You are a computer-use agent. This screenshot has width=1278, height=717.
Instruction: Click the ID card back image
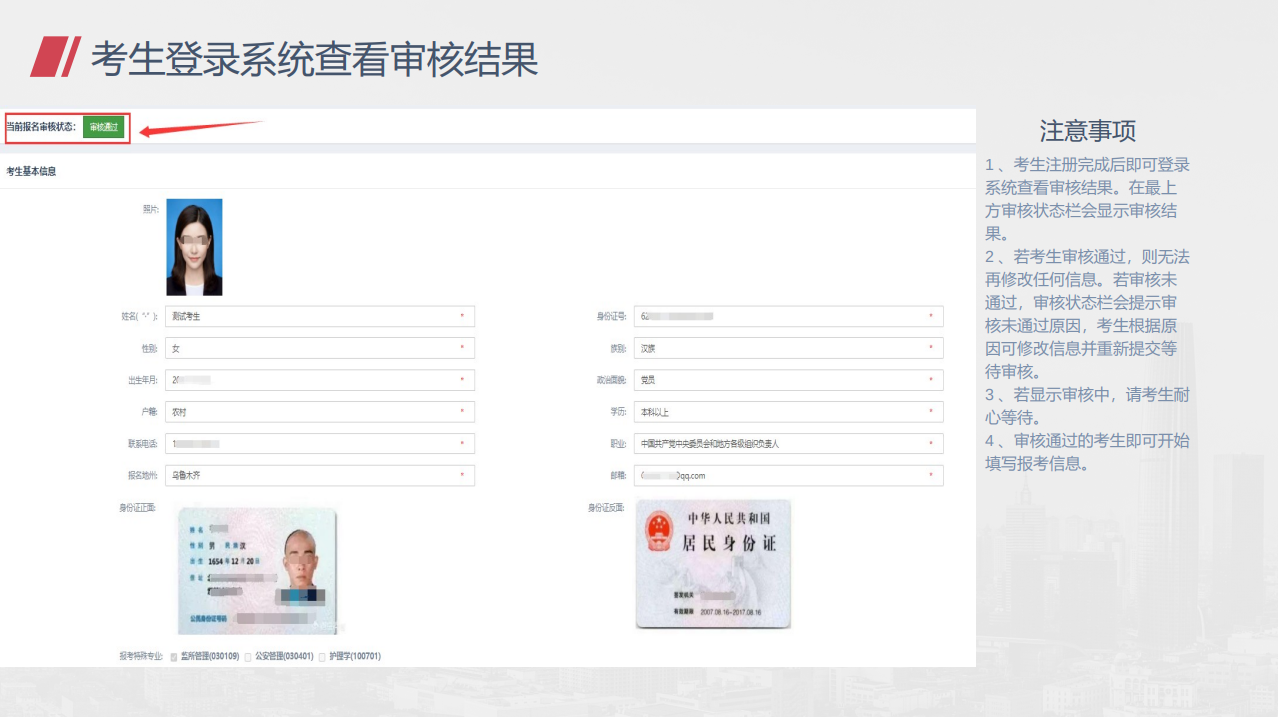point(713,564)
